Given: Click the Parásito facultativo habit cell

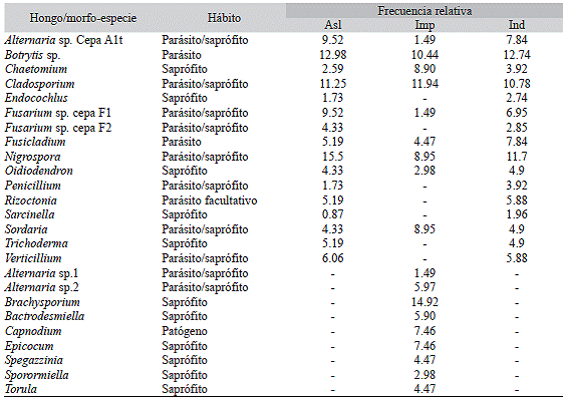Looking at the screenshot, I should tap(209, 200).
